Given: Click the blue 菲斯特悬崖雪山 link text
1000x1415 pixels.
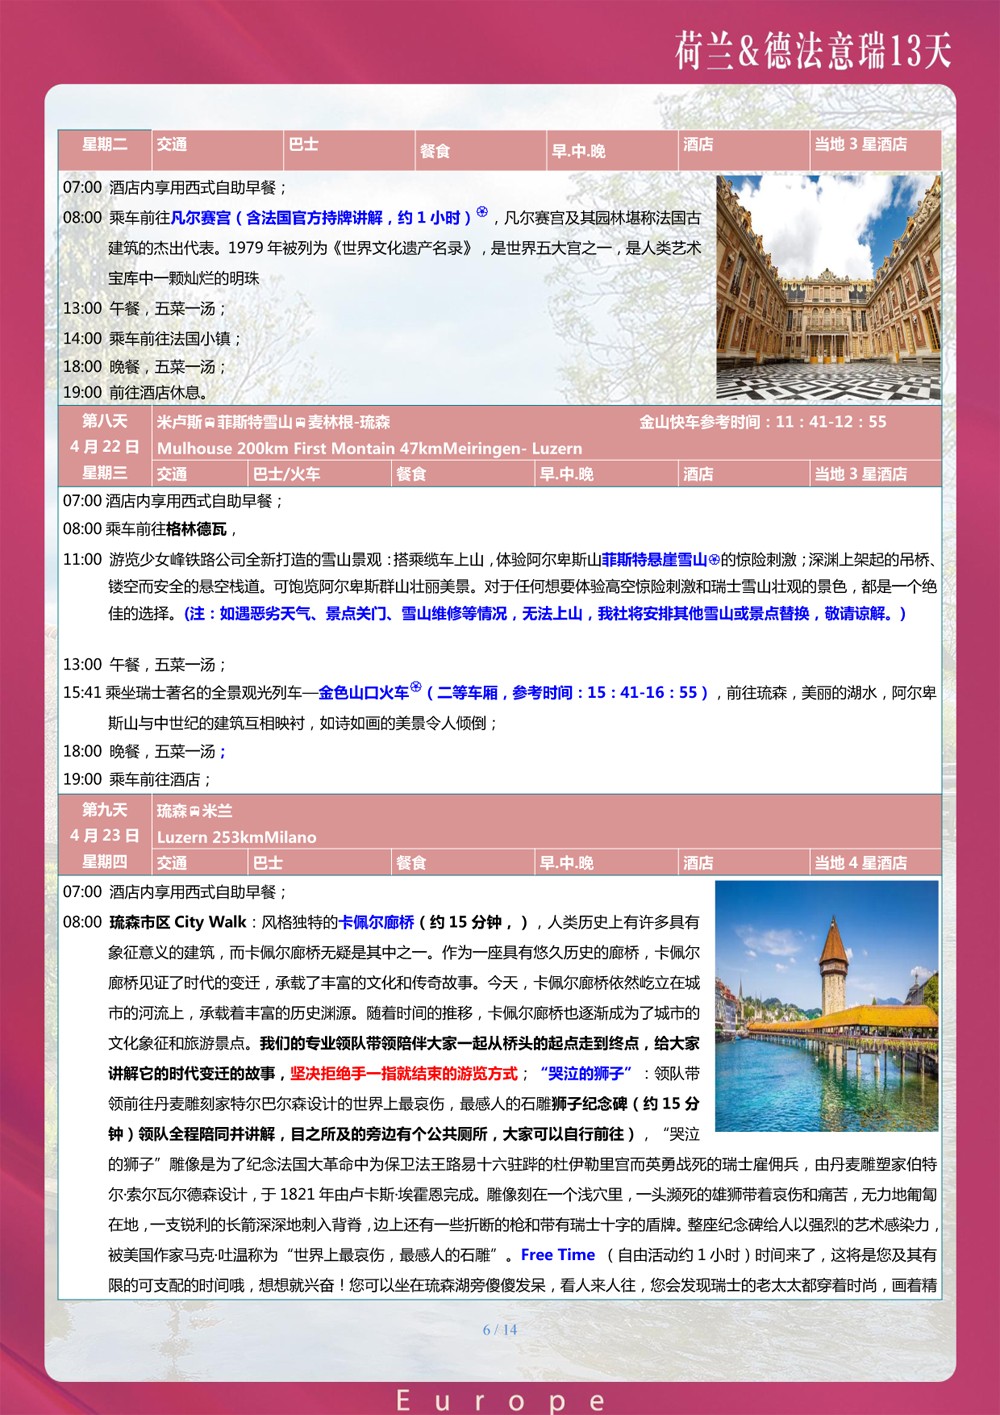Looking at the screenshot, I should tap(654, 560).
